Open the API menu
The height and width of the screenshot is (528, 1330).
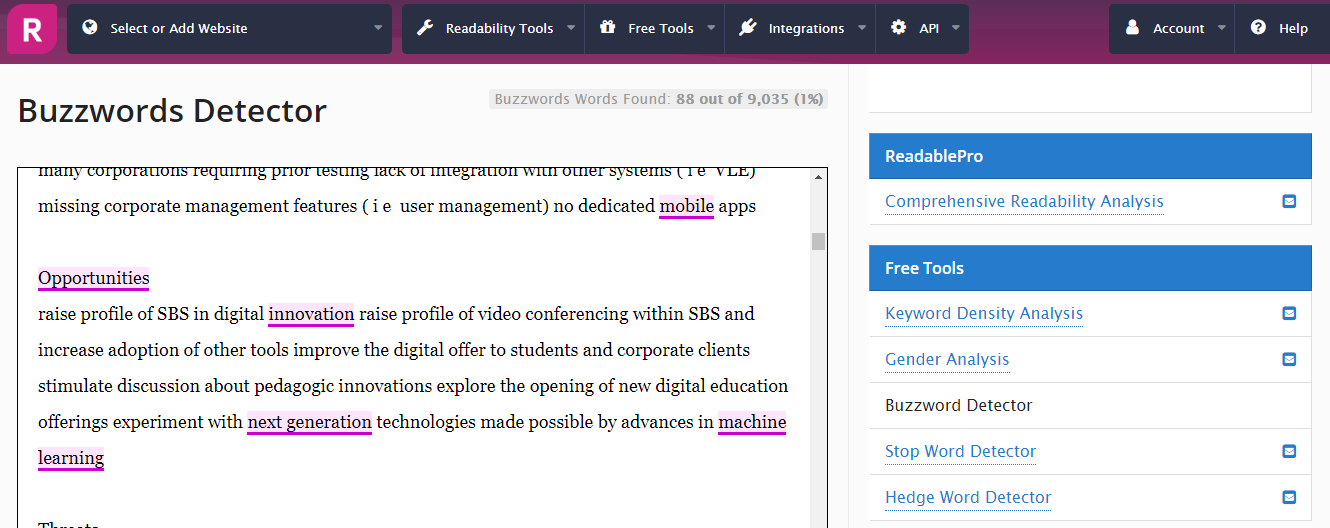click(922, 29)
